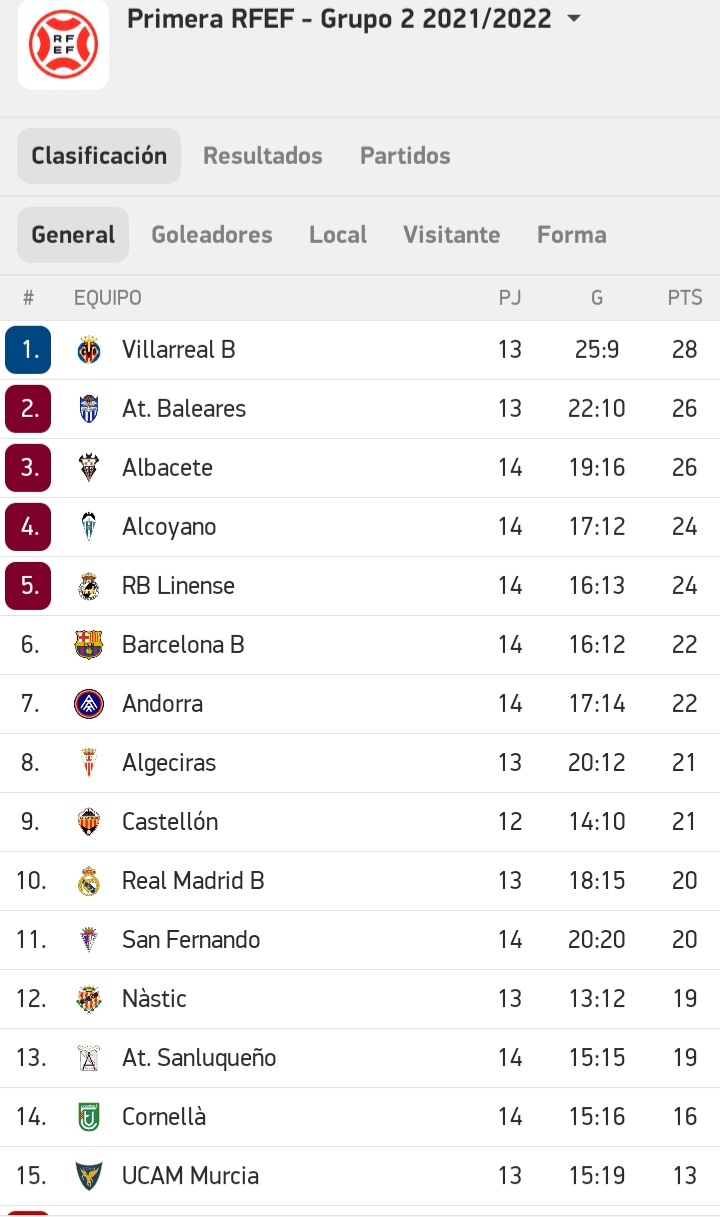The image size is (720, 1217).
Task: Open the Partidos tab
Action: pos(405,156)
